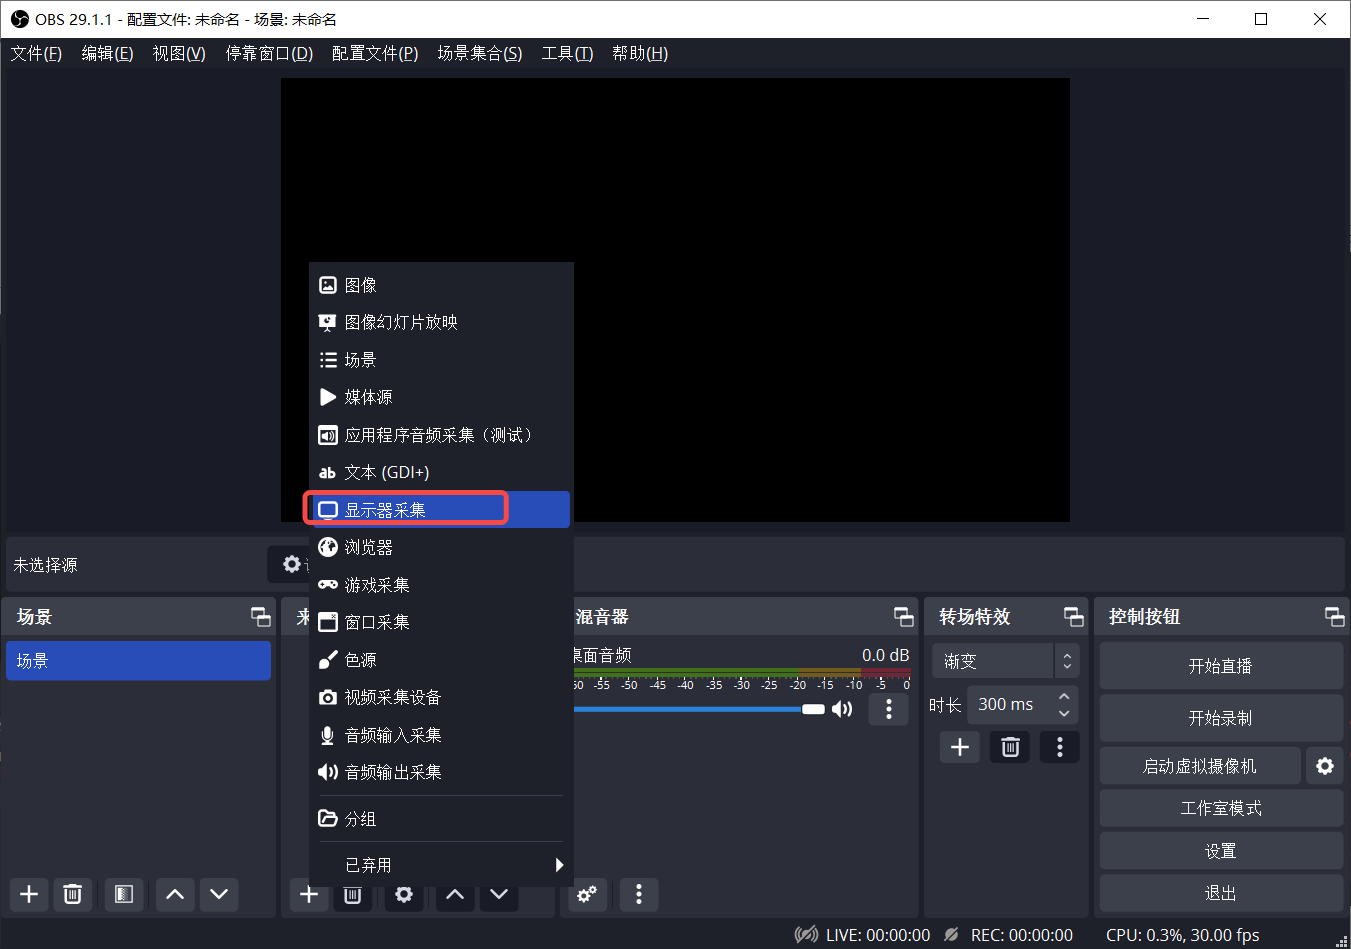The width and height of the screenshot is (1351, 949).
Task: Pop out the 场景 panel
Action: click(x=261, y=616)
